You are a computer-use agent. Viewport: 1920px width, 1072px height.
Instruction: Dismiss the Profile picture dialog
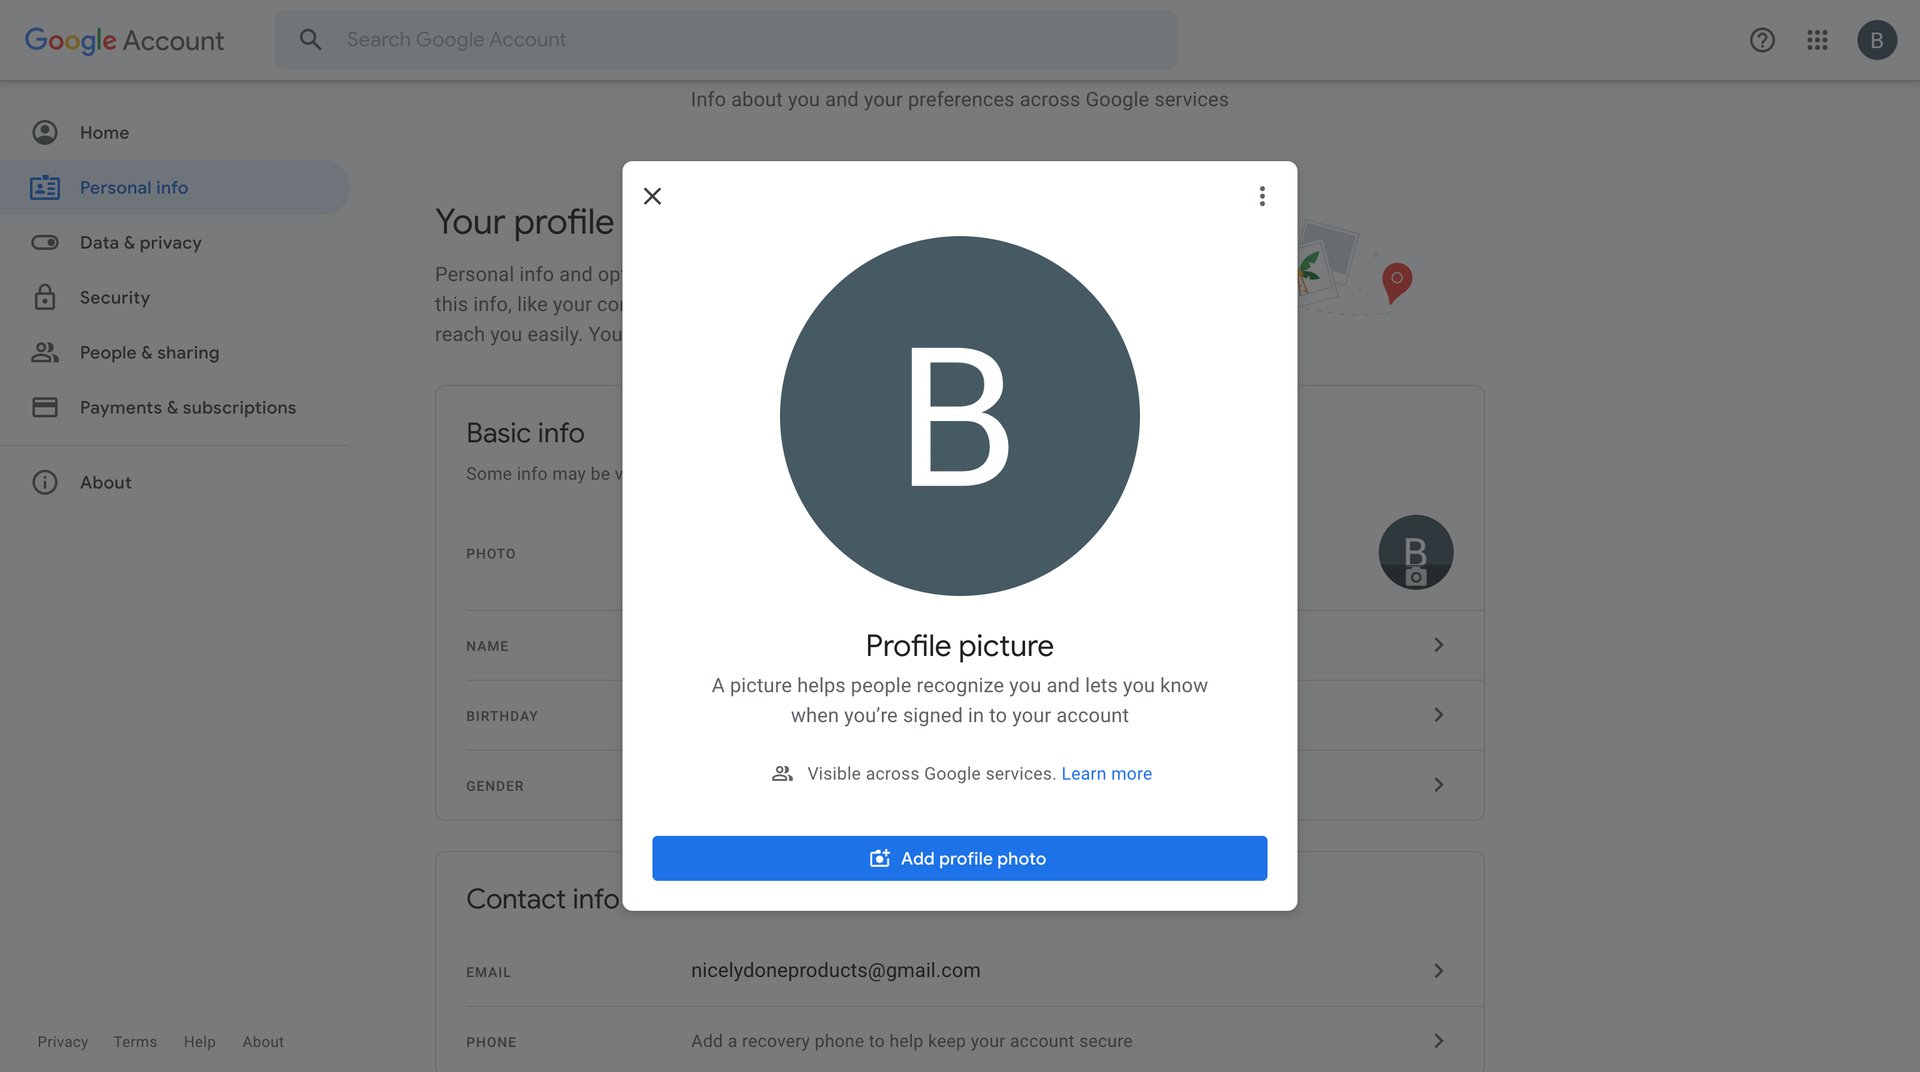click(652, 196)
